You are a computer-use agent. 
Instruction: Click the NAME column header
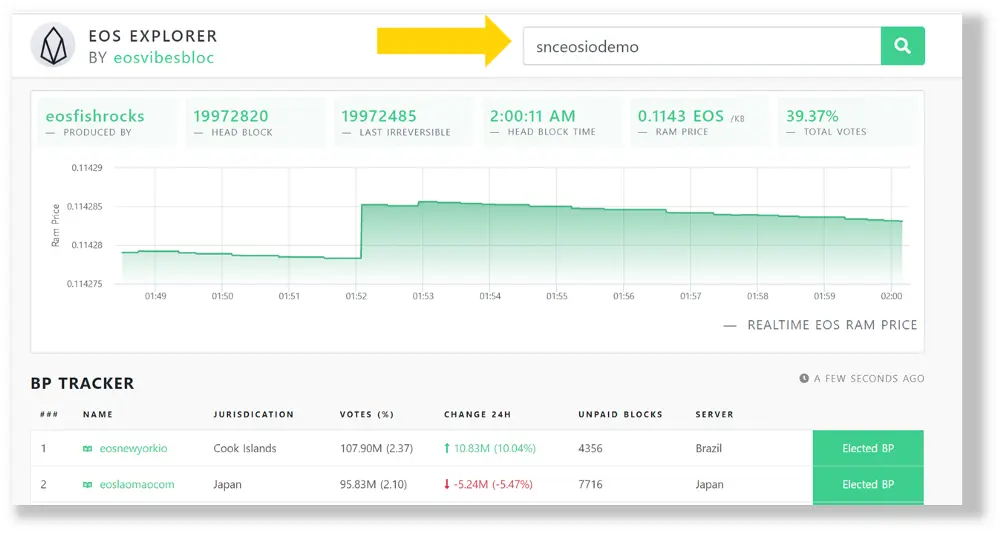[x=98, y=414]
